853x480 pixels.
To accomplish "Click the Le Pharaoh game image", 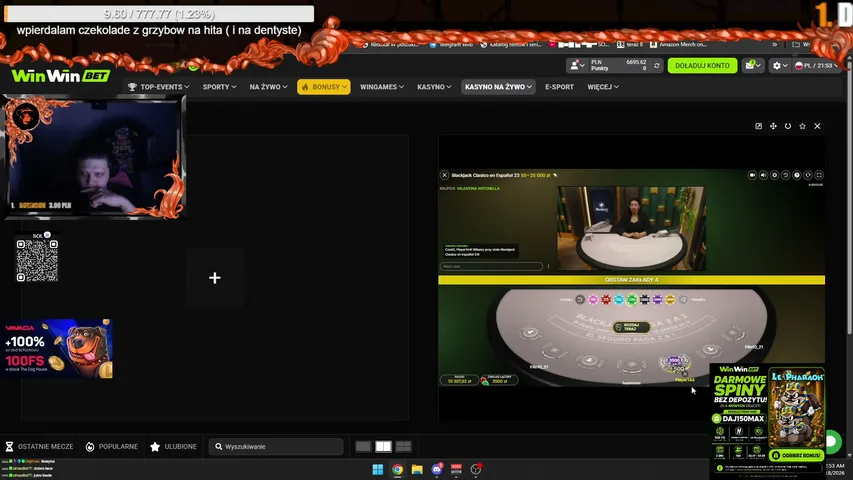I will click(796, 408).
